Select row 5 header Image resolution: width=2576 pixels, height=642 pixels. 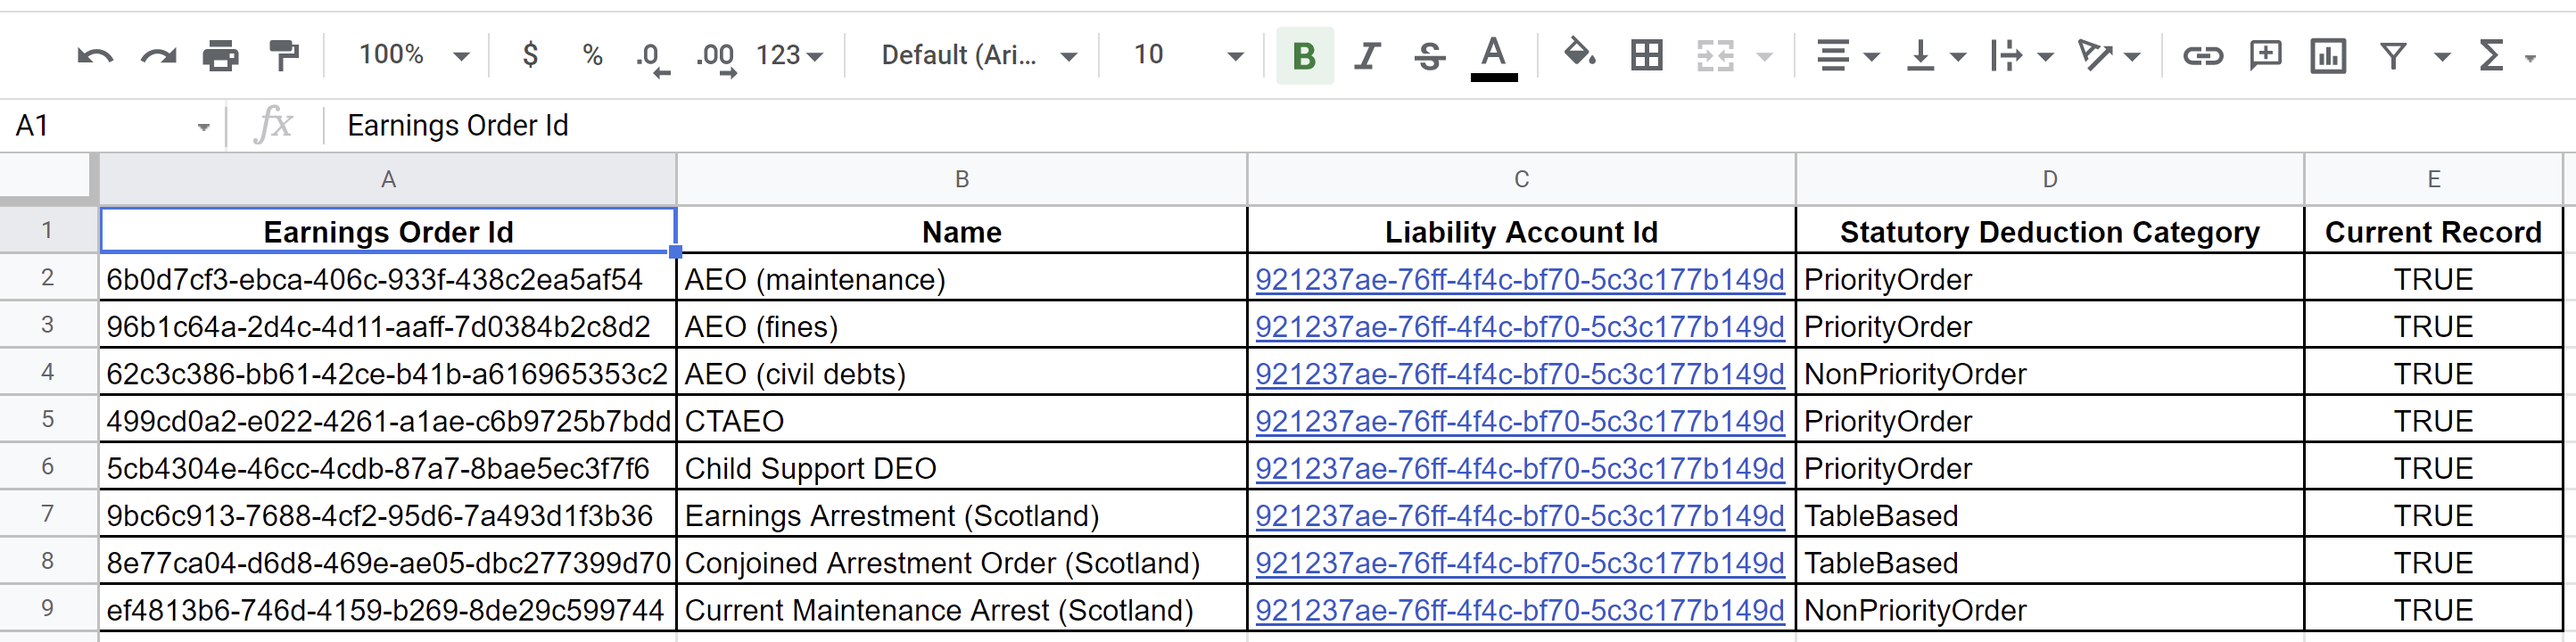pyautogui.click(x=48, y=419)
